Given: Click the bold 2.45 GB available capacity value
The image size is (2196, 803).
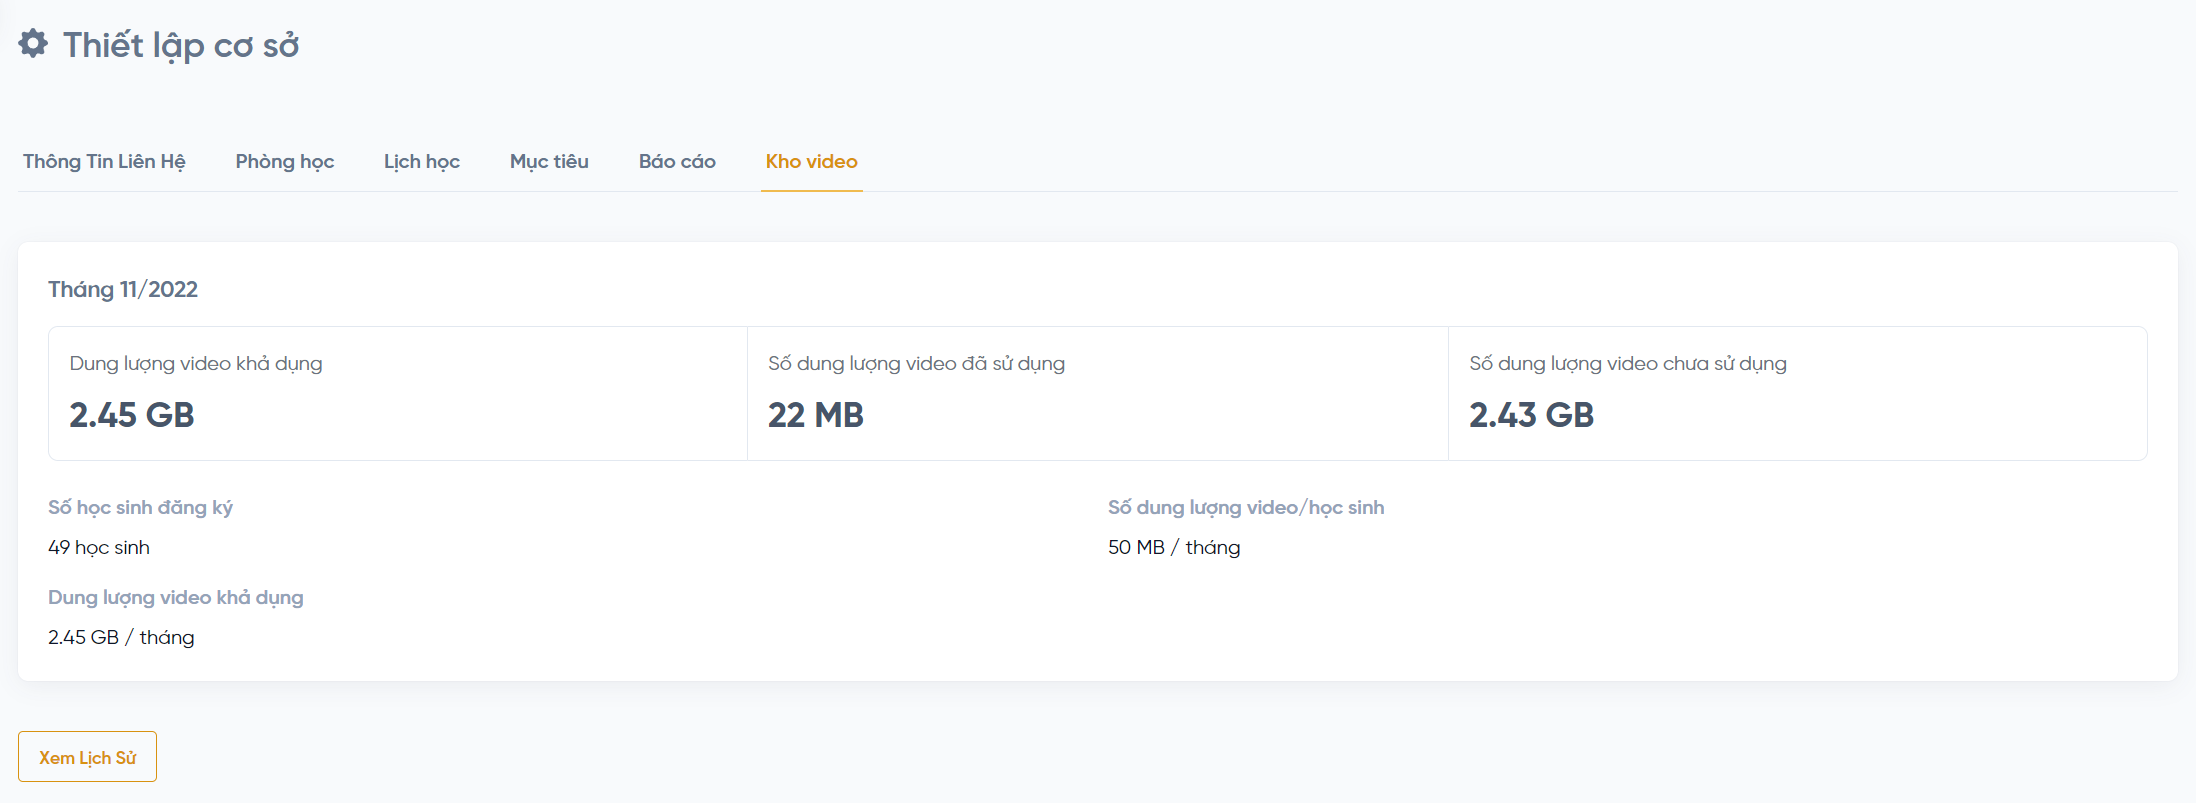Looking at the screenshot, I should [132, 415].
